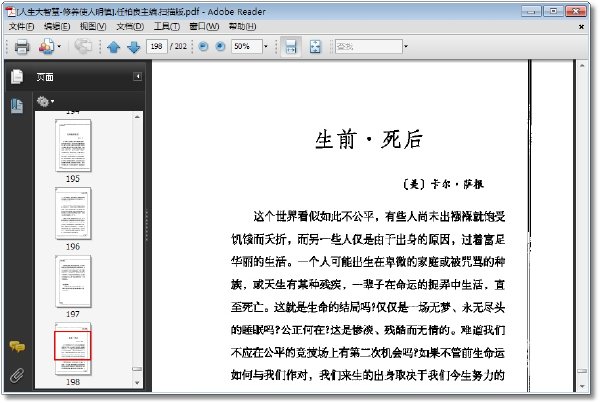Click the Adobe PDF icon in title bar
Image resolution: width=600 pixels, height=404 pixels.
[11, 12]
